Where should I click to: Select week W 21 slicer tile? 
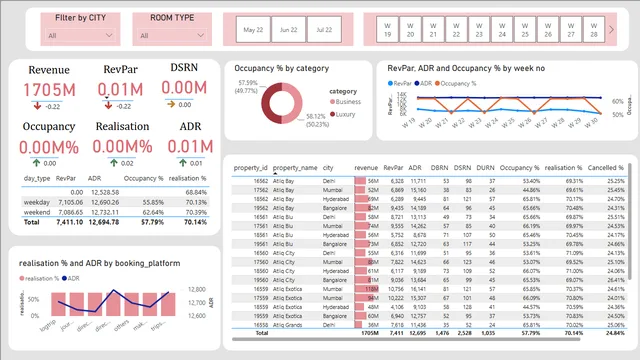[433, 30]
